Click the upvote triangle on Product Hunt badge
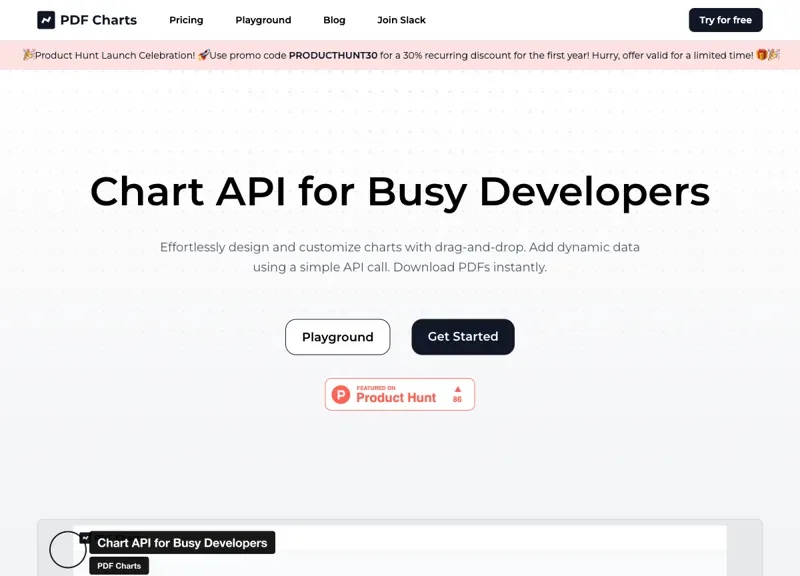 [x=457, y=389]
